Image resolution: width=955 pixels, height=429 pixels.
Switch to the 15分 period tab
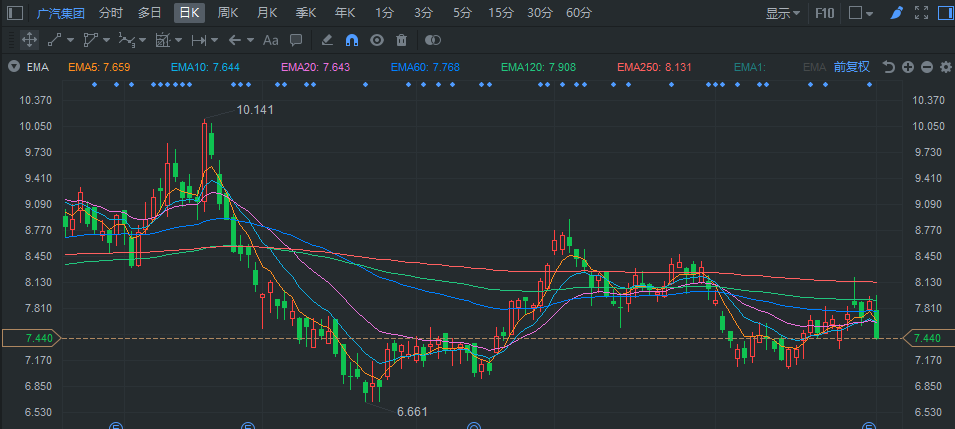pos(501,13)
